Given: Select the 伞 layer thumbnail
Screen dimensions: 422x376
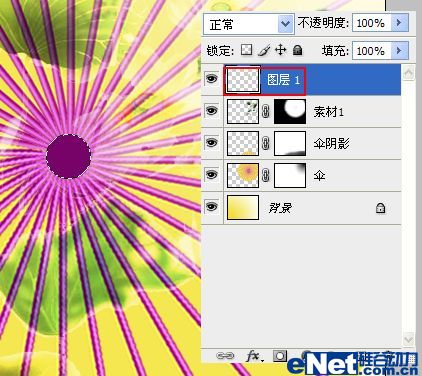Looking at the screenshot, I should [x=243, y=175].
